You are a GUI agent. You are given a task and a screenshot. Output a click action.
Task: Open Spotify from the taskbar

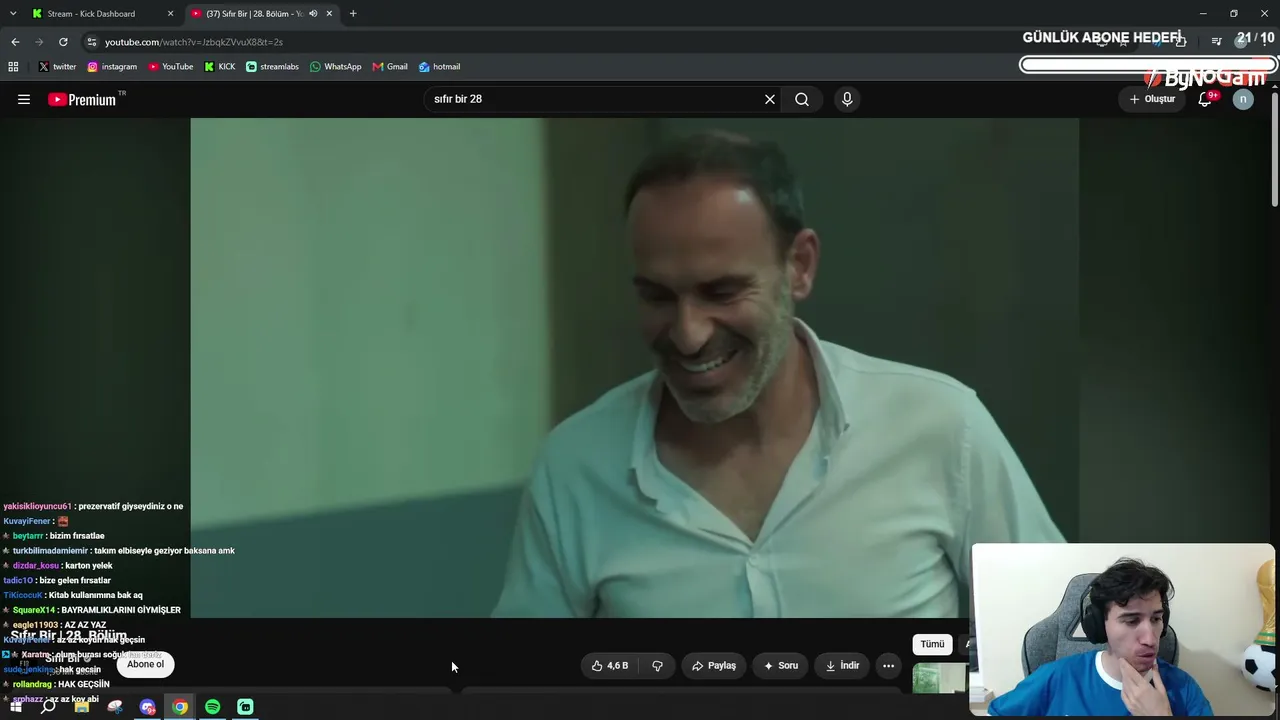pos(213,707)
